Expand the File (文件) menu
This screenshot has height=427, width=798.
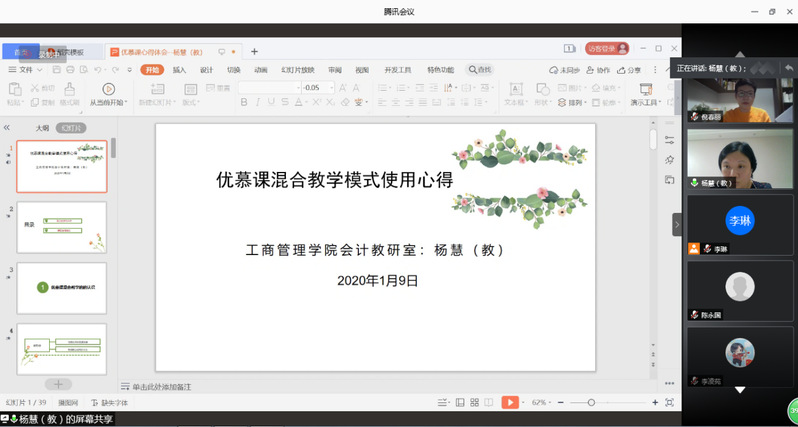click(x=26, y=70)
